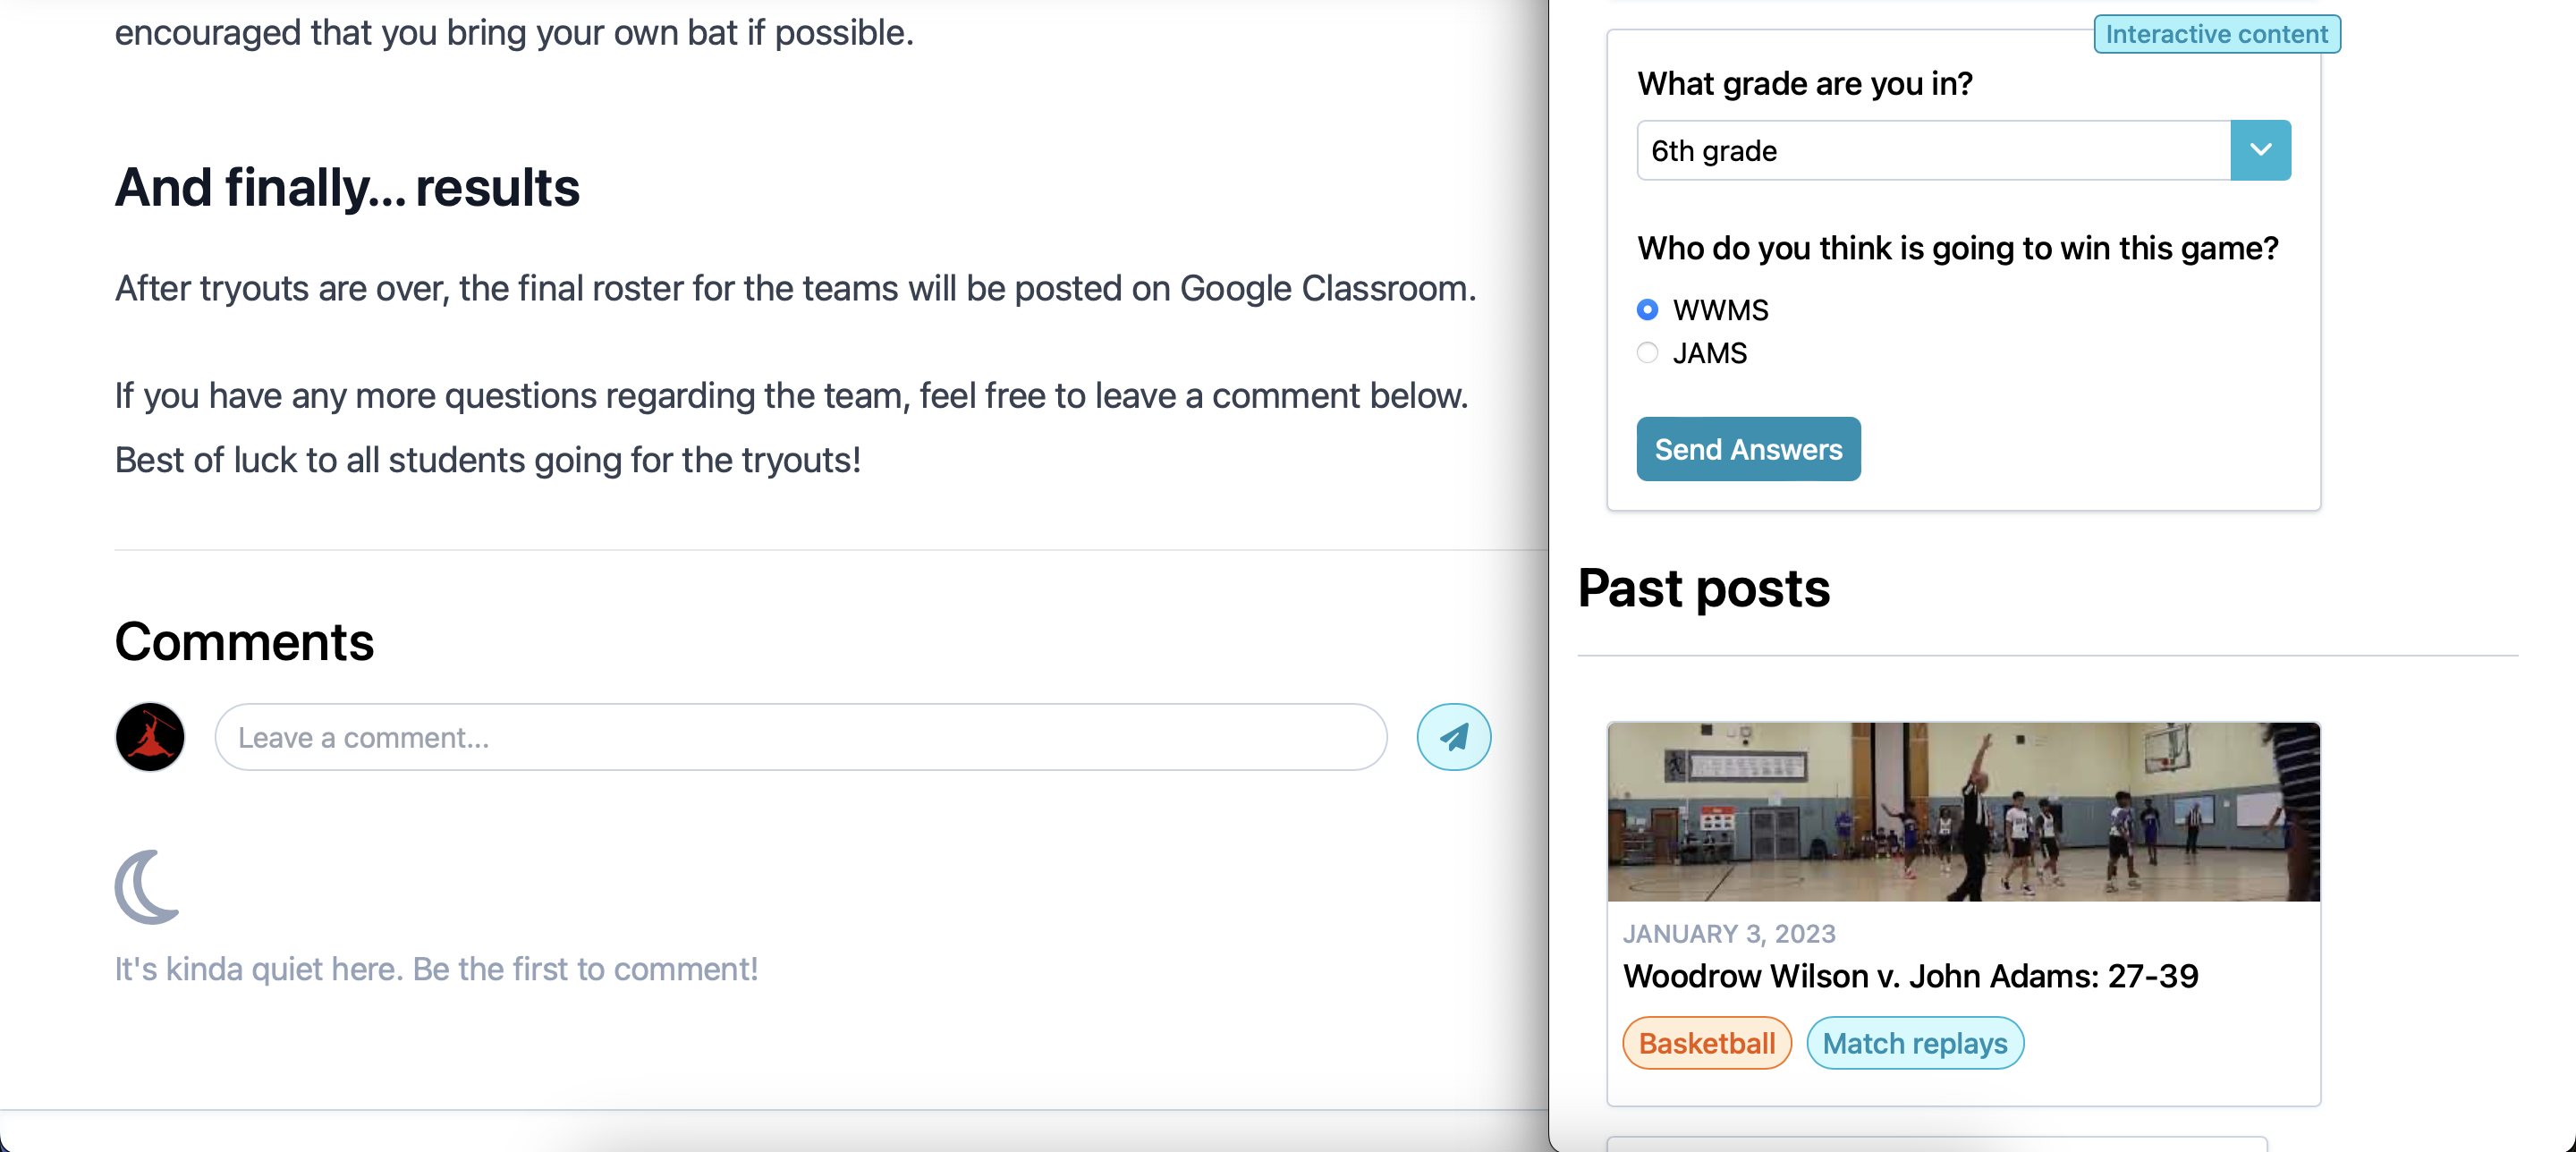The width and height of the screenshot is (2576, 1152).
Task: Click the Past posts heading
Action: (1703, 588)
